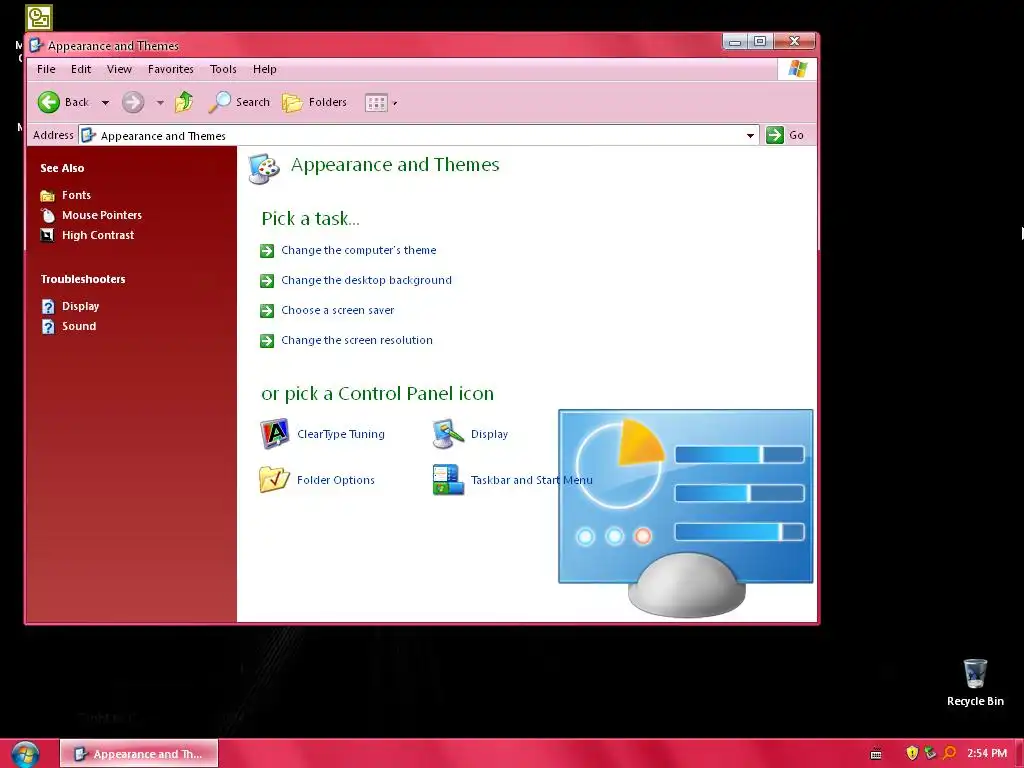The image size is (1024, 768).
Task: Toggle the Folders pane button
Action: point(315,102)
